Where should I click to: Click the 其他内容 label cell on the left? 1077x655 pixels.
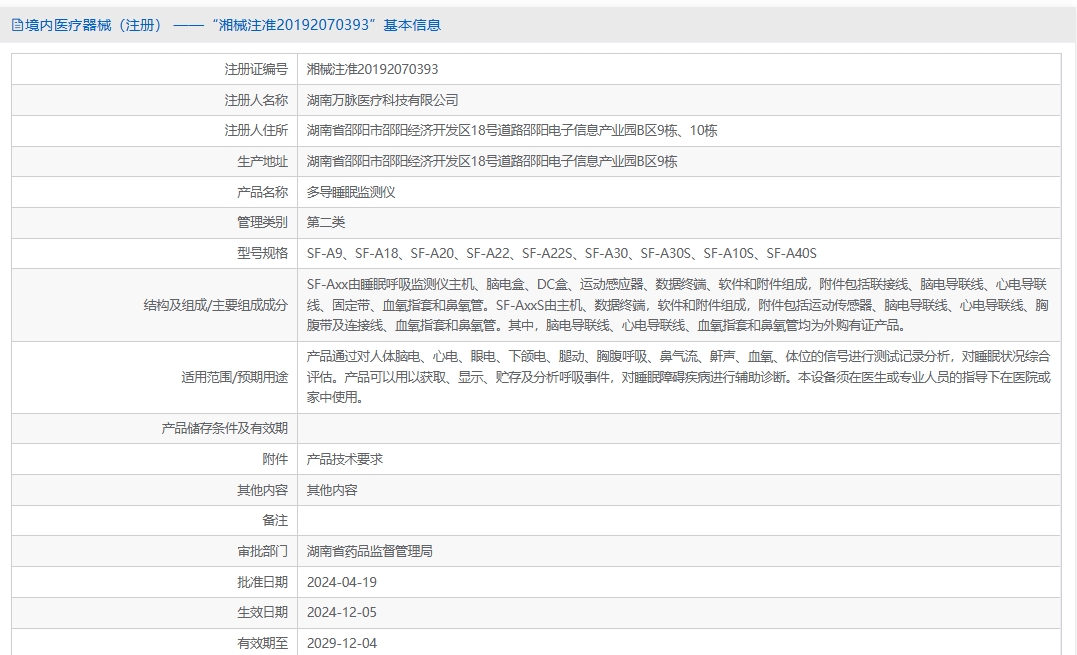155,490
